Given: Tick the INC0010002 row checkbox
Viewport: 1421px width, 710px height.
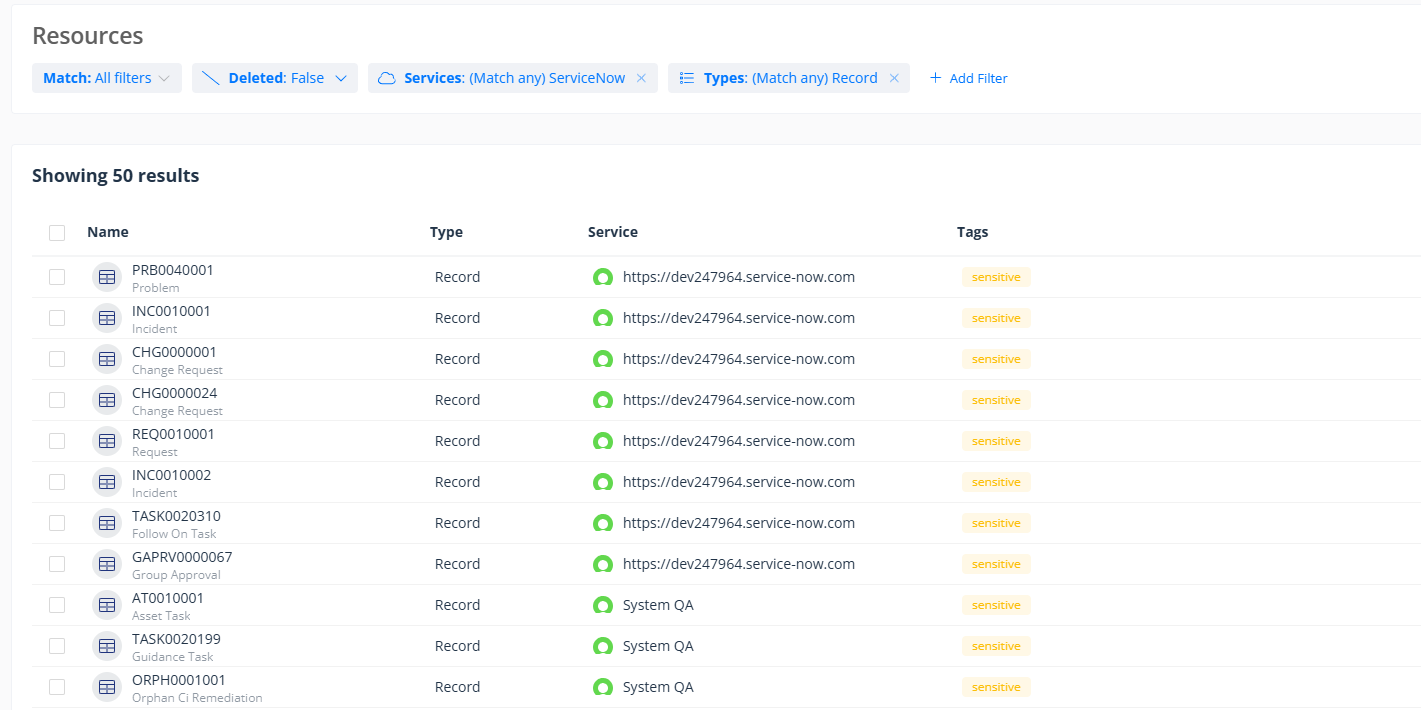Looking at the screenshot, I should [x=57, y=482].
